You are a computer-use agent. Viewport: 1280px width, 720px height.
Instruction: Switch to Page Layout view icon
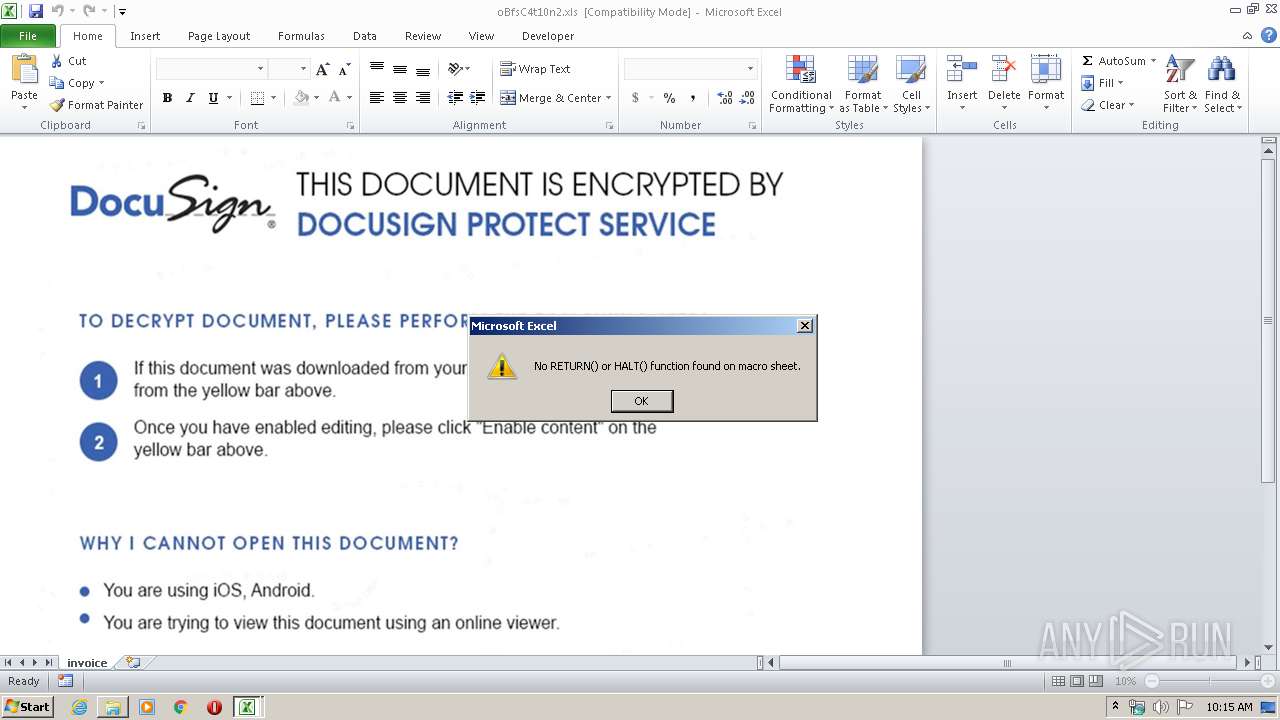point(1077,681)
